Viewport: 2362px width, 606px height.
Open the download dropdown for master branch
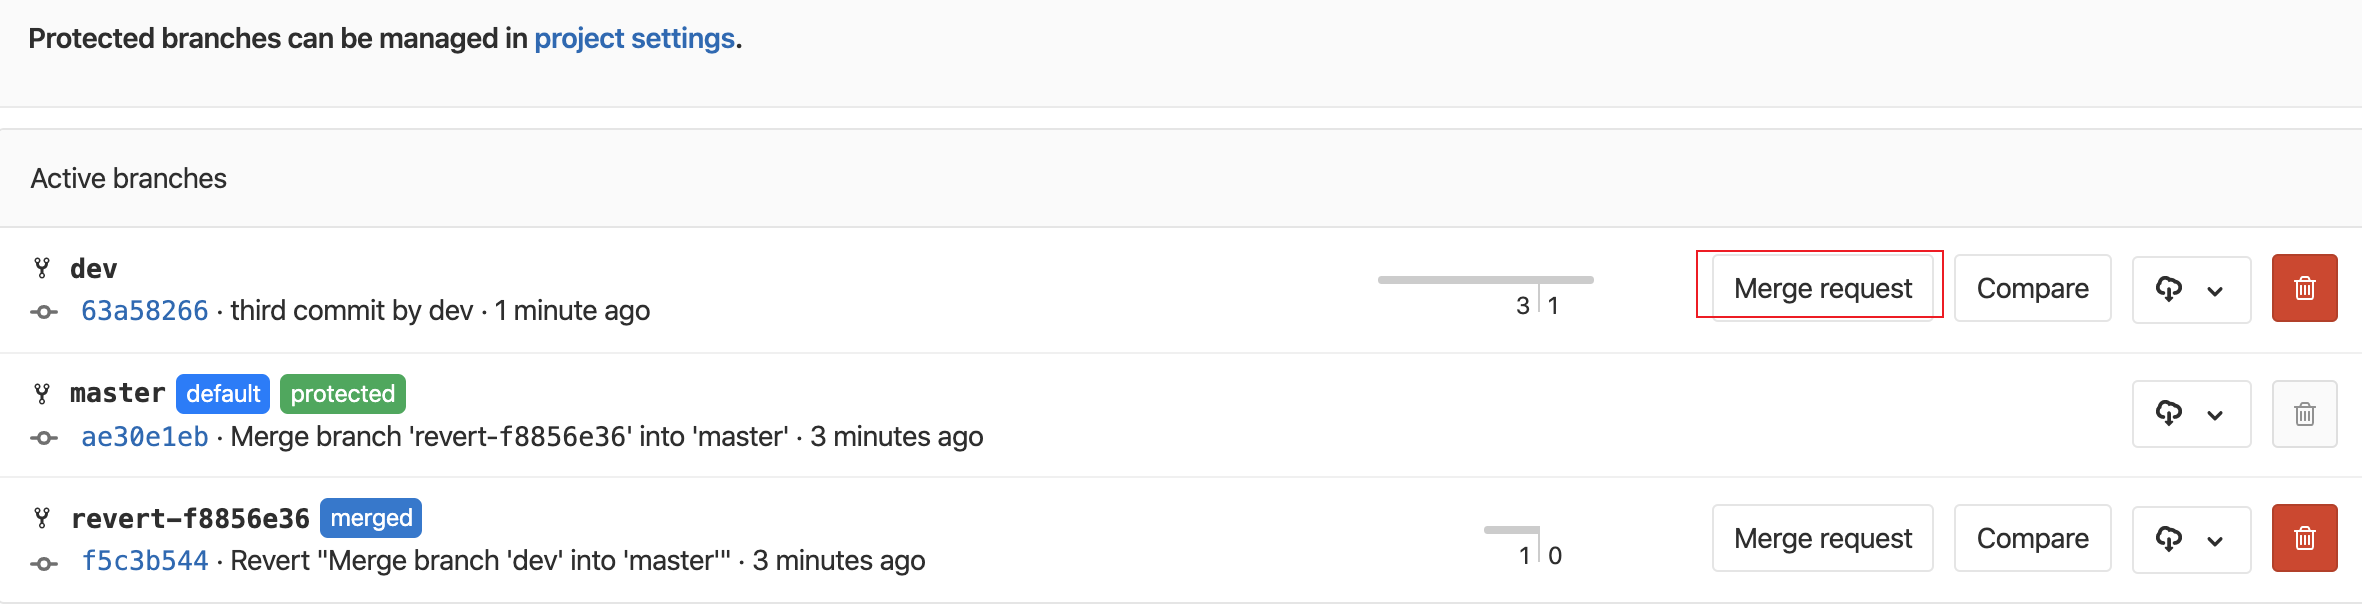coord(2190,414)
